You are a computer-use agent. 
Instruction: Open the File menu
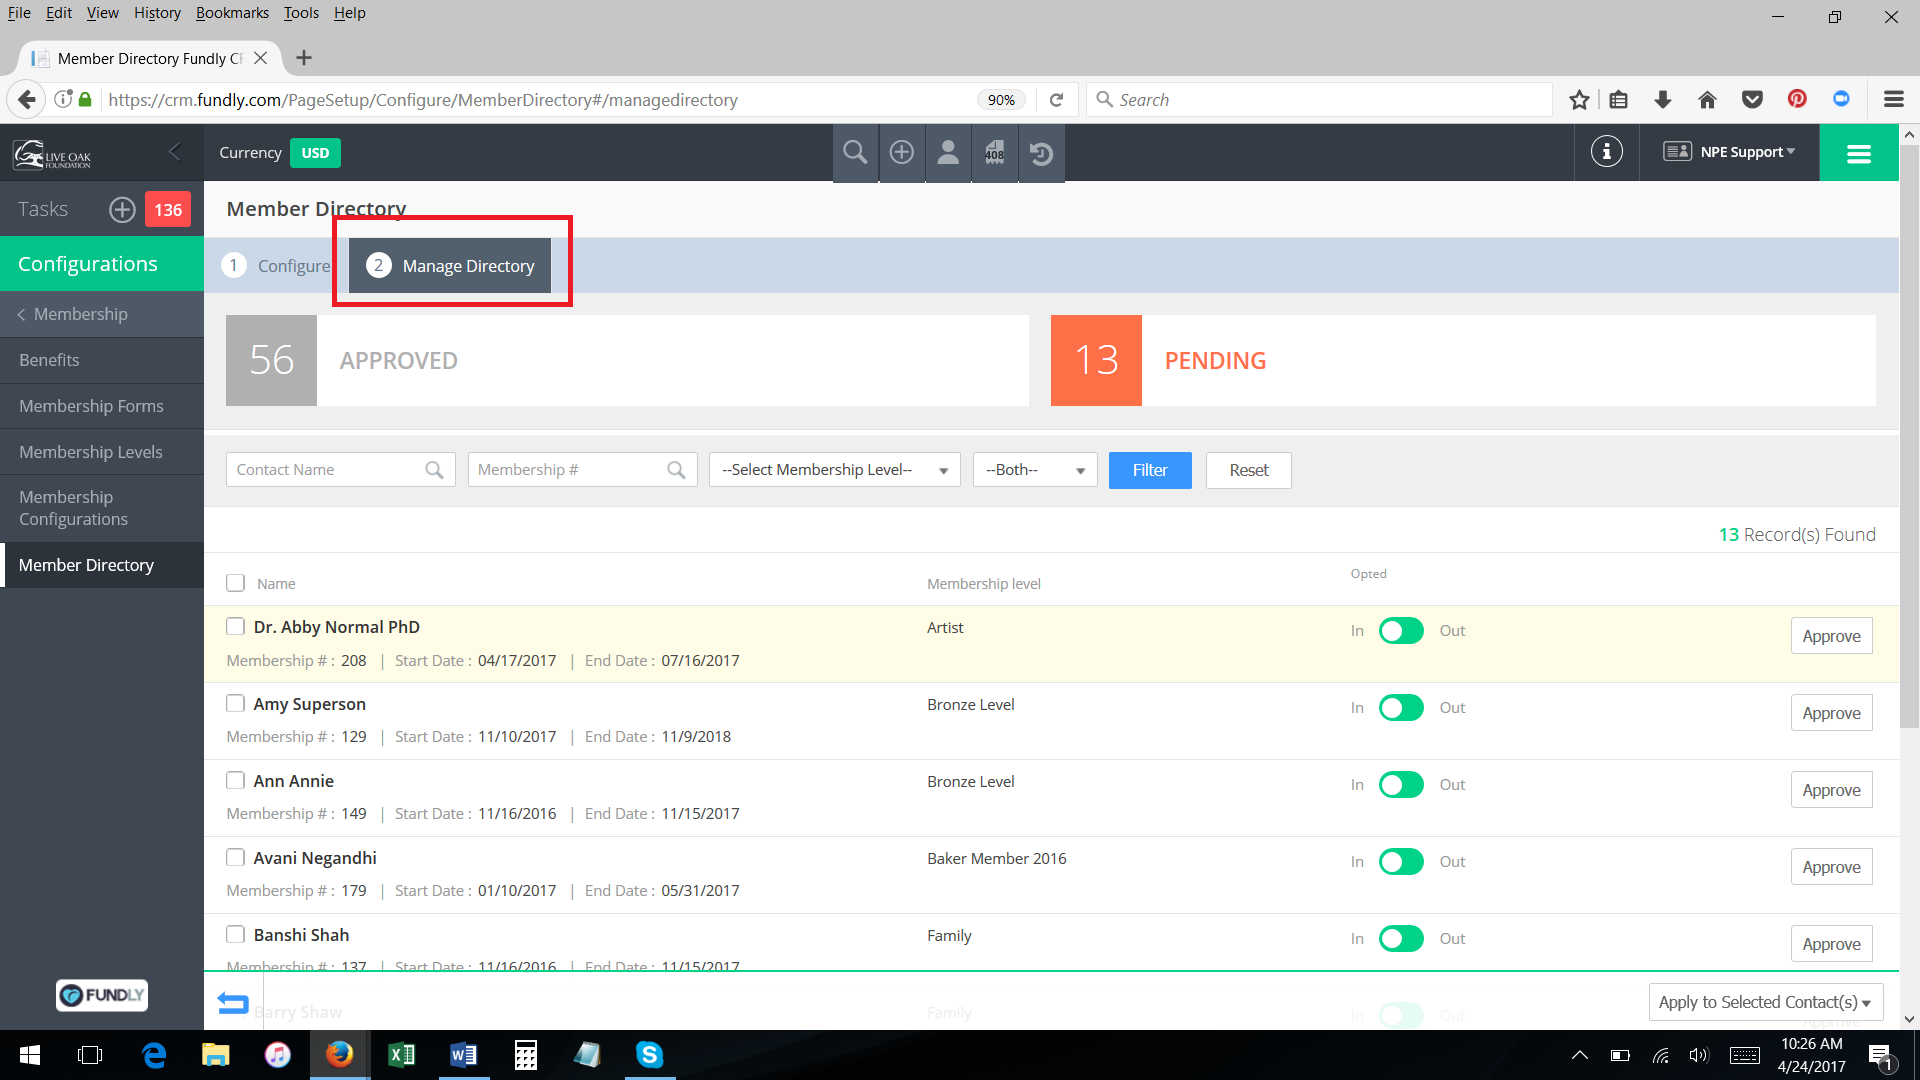pyautogui.click(x=19, y=13)
